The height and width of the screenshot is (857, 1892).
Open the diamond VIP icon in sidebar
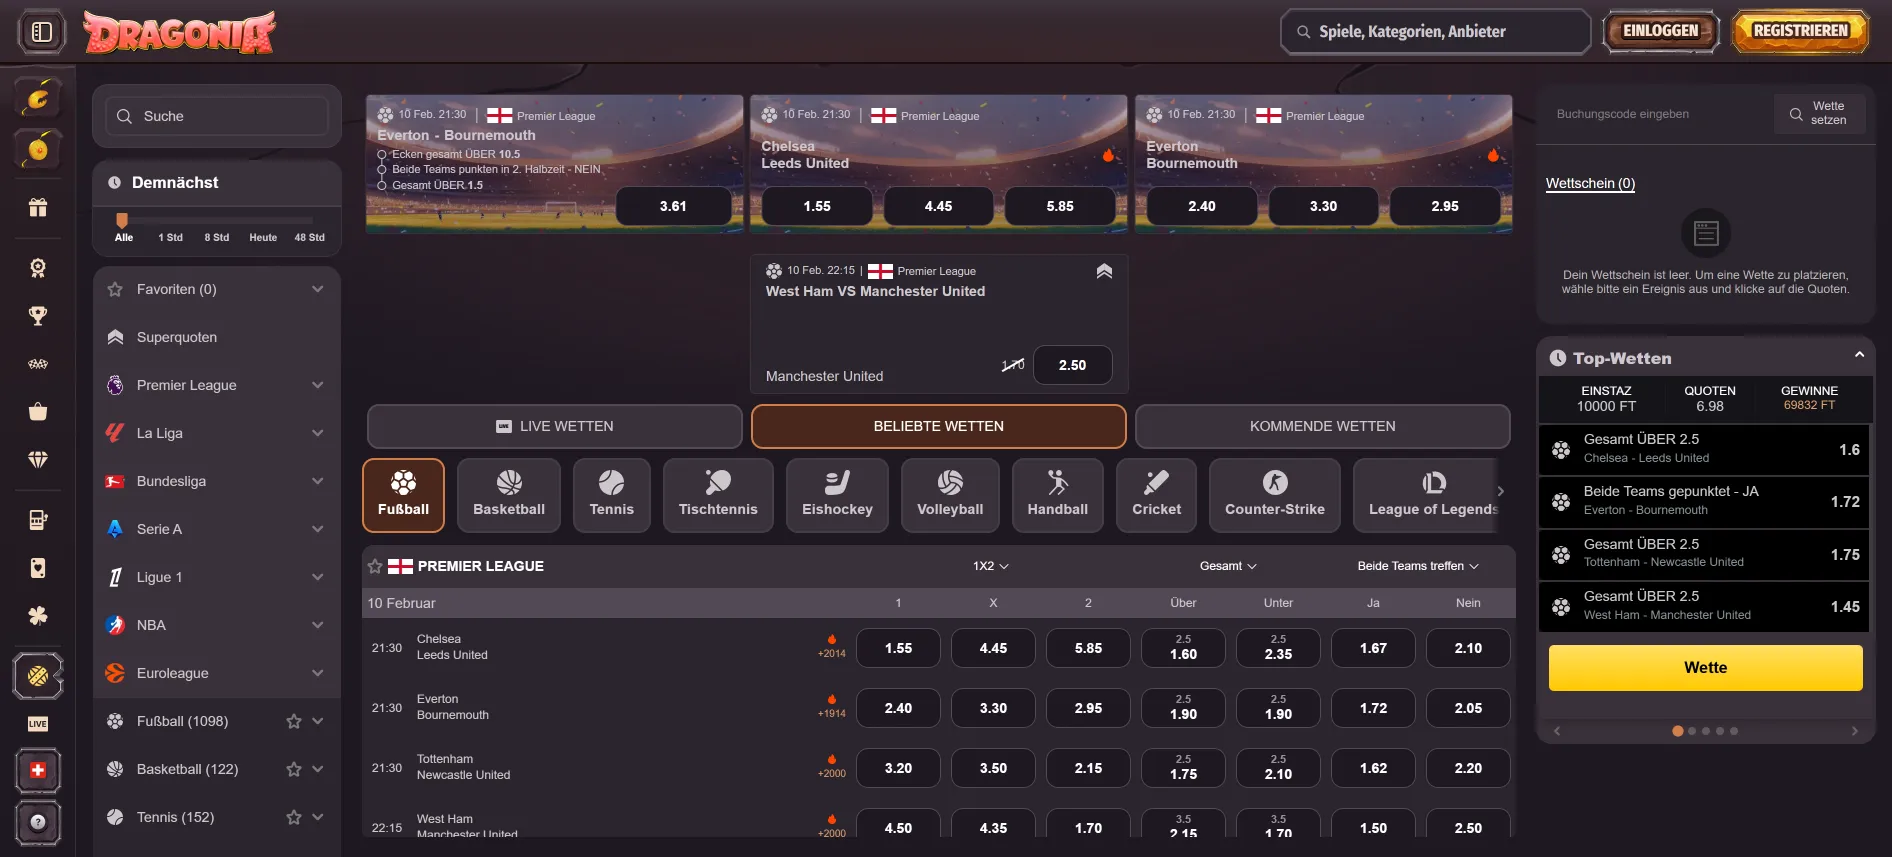[x=38, y=460]
